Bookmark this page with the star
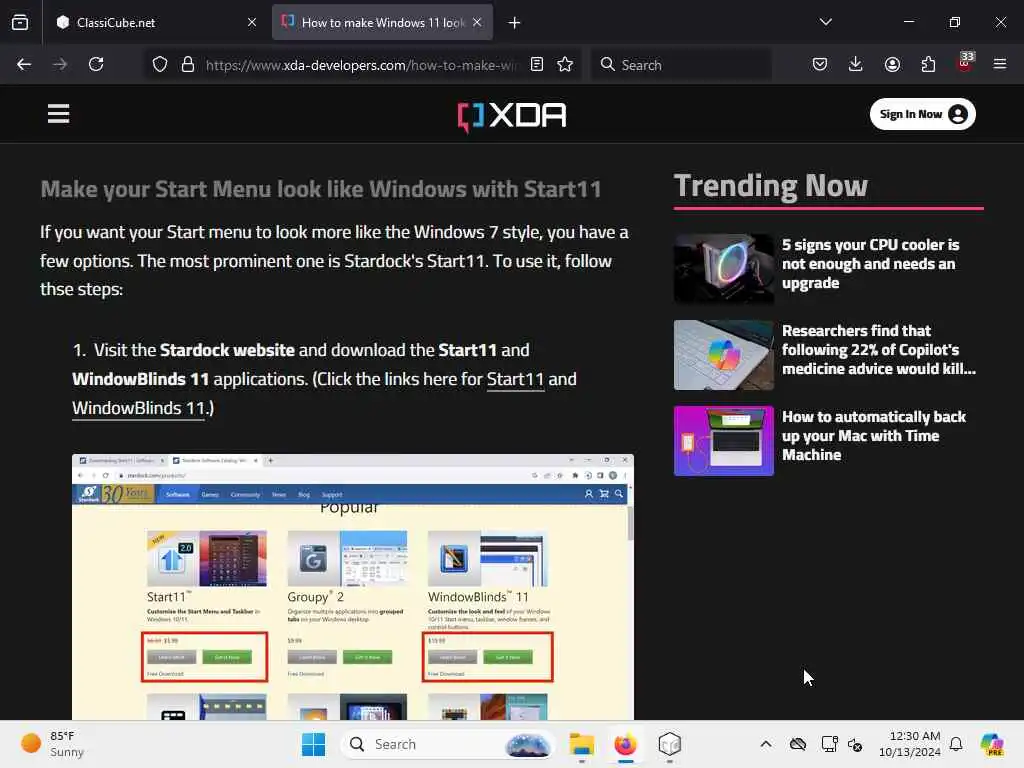The width and height of the screenshot is (1024, 768). pos(565,64)
